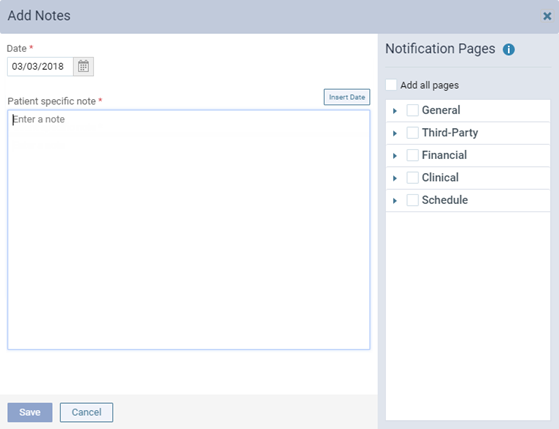The height and width of the screenshot is (429, 559).
Task: Expand the General tree node arrow
Action: (395, 111)
